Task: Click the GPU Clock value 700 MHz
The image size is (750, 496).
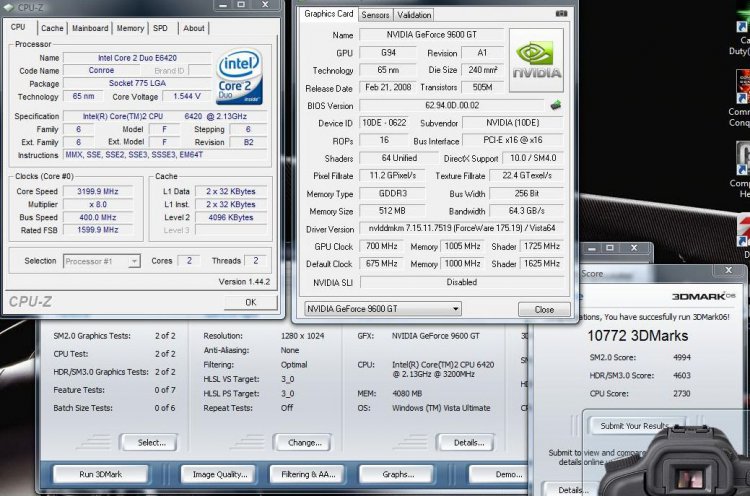Action: (x=381, y=246)
